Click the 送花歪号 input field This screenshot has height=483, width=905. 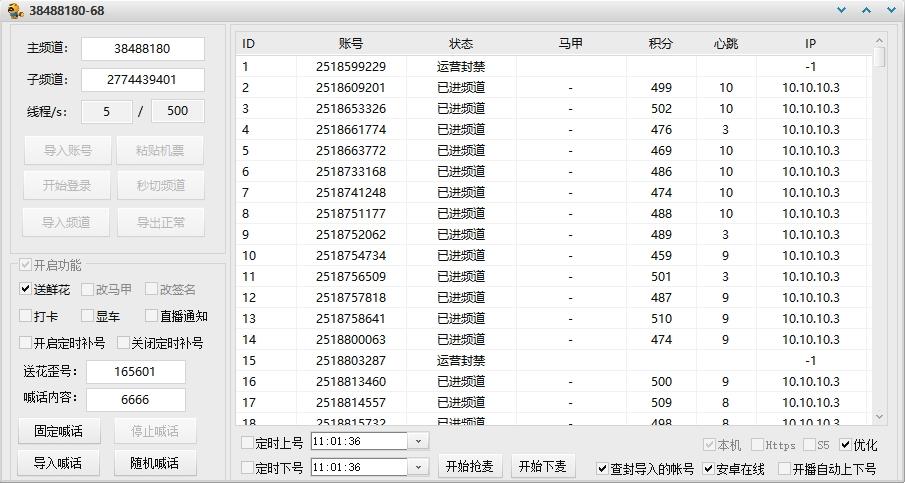click(136, 372)
